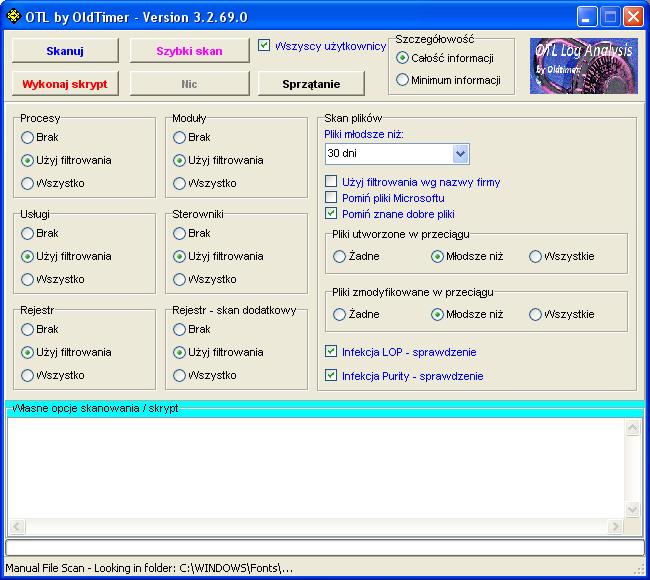
Task: Choose Brak under Procesy
Action: (x=27, y=137)
